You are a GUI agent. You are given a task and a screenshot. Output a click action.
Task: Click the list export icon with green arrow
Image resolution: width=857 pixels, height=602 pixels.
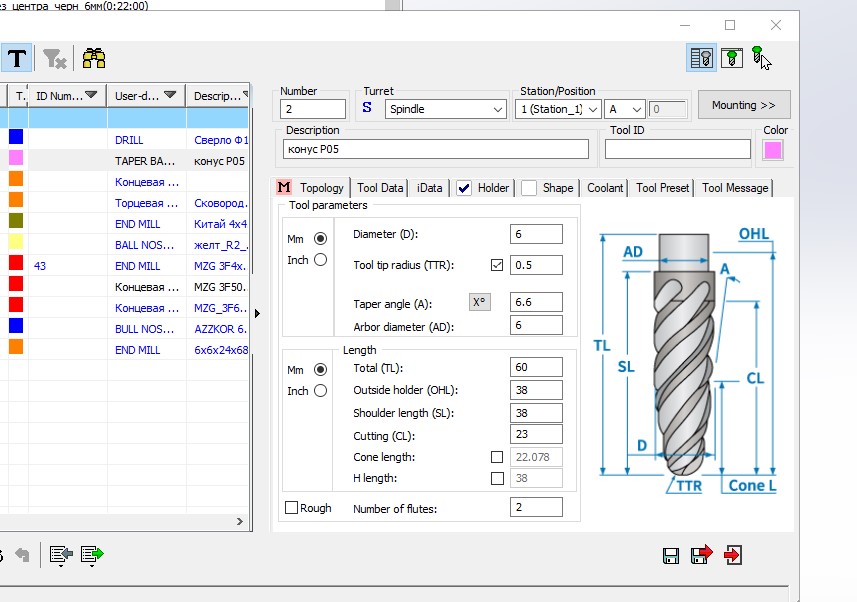tap(92, 554)
